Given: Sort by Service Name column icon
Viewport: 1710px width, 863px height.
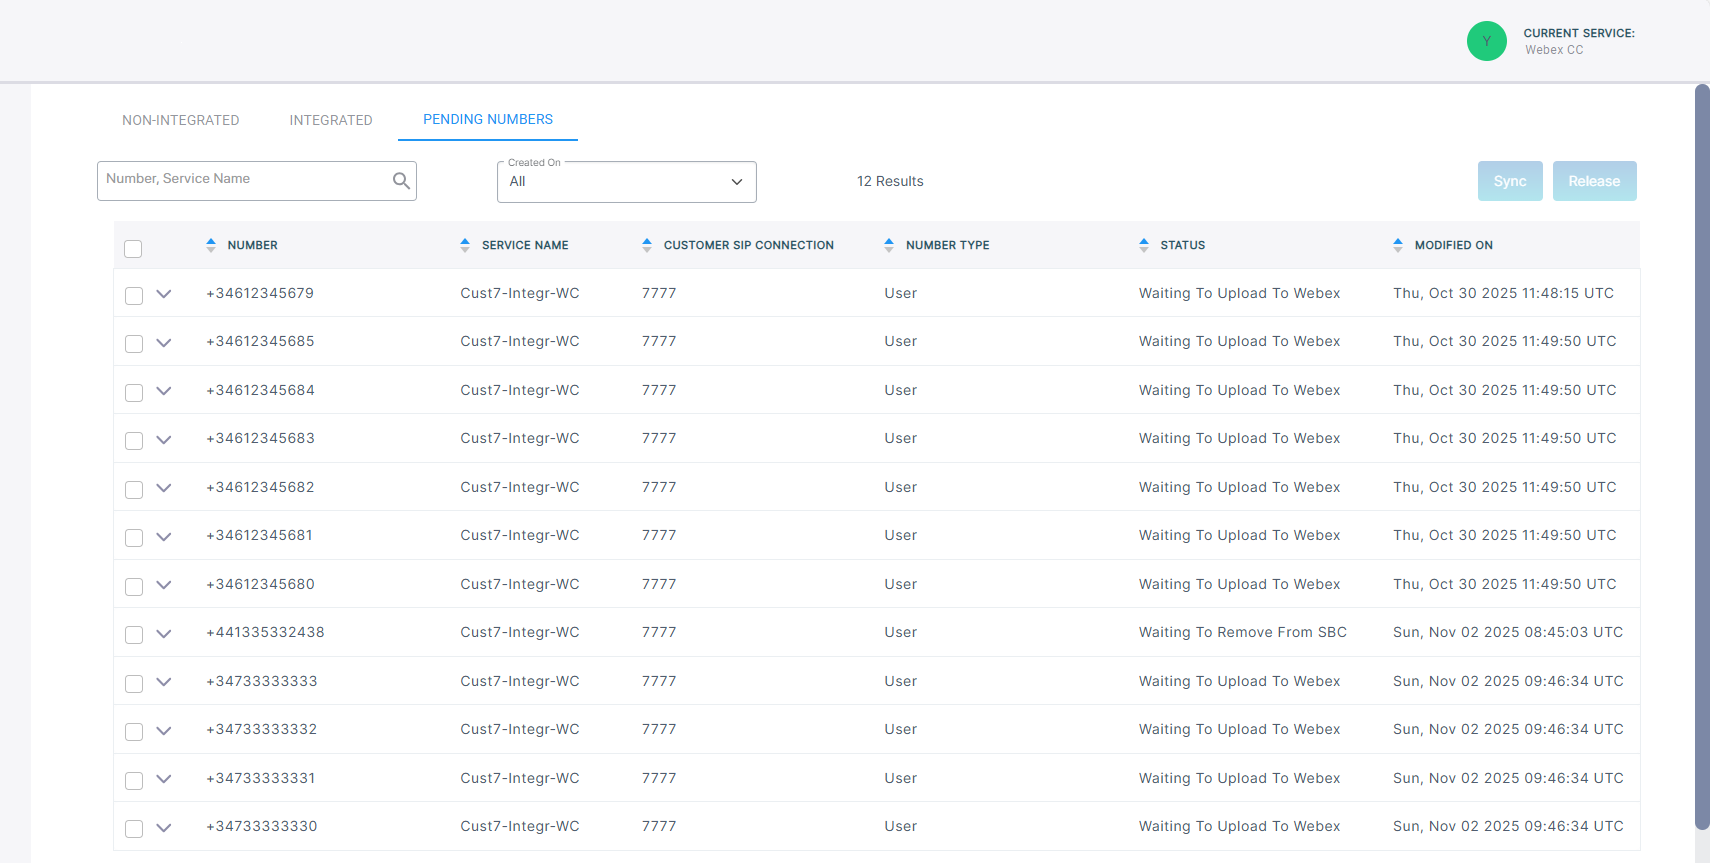Looking at the screenshot, I should click(465, 245).
